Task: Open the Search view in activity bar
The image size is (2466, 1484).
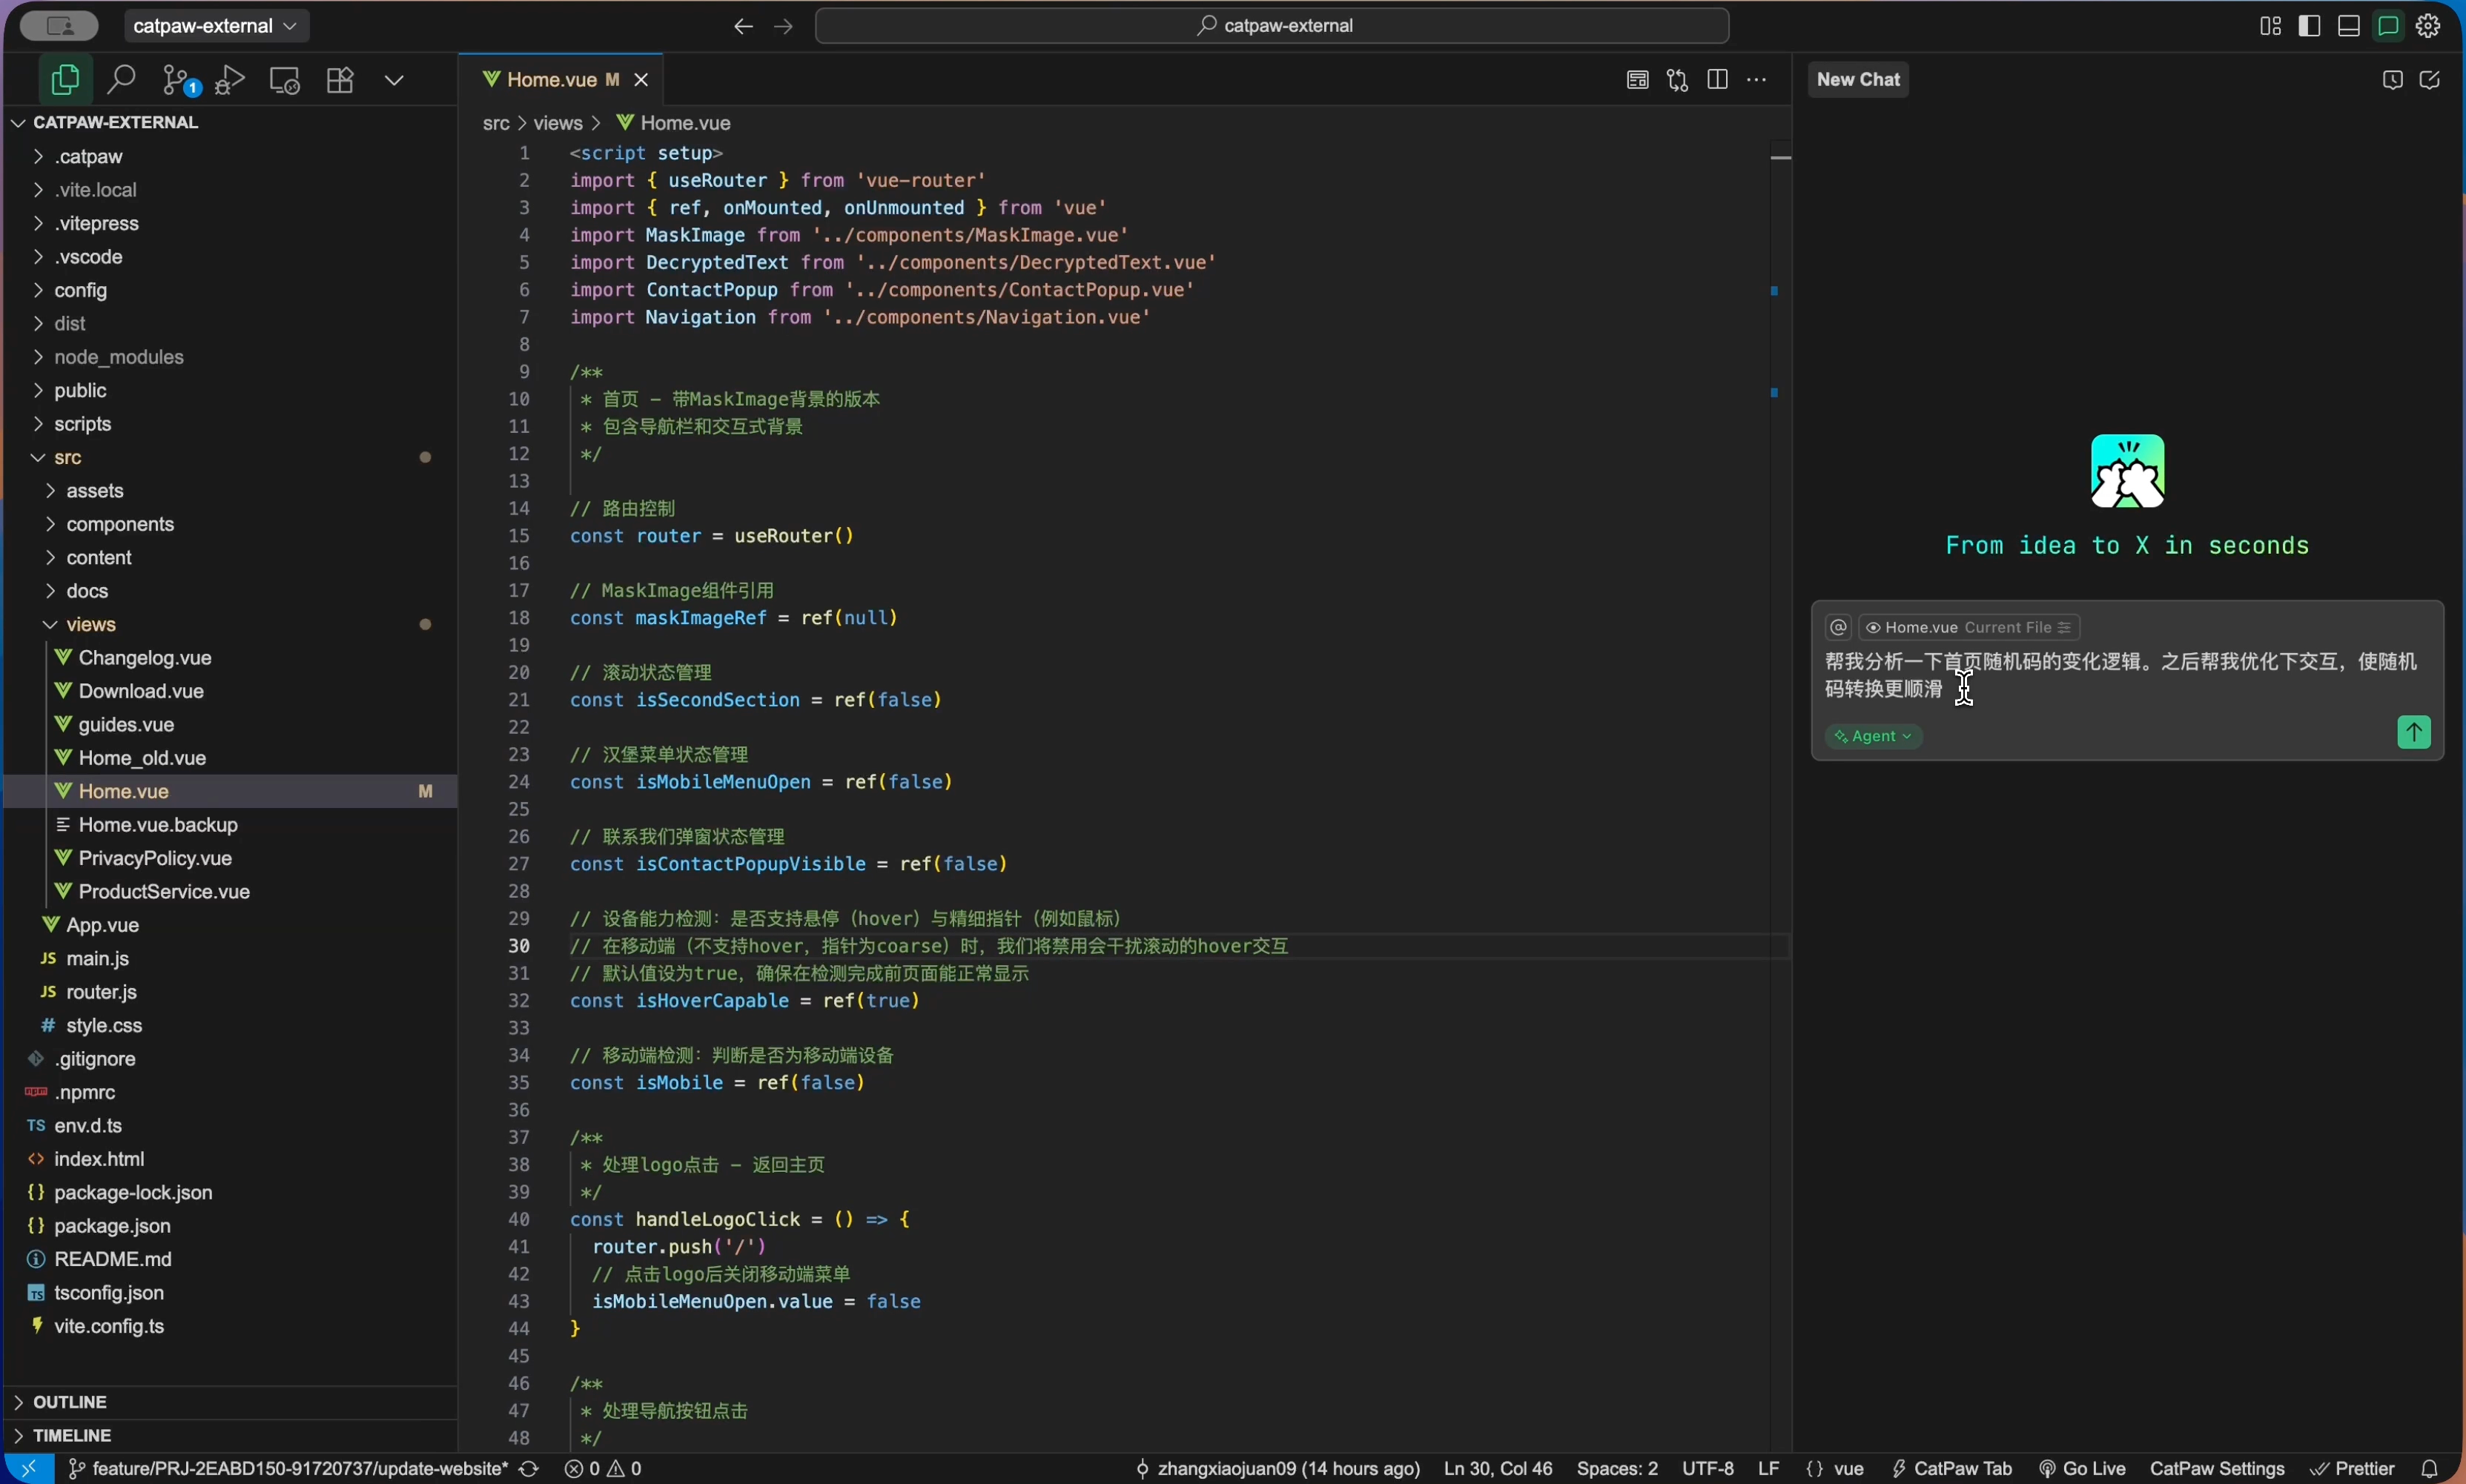Action: click(121, 80)
